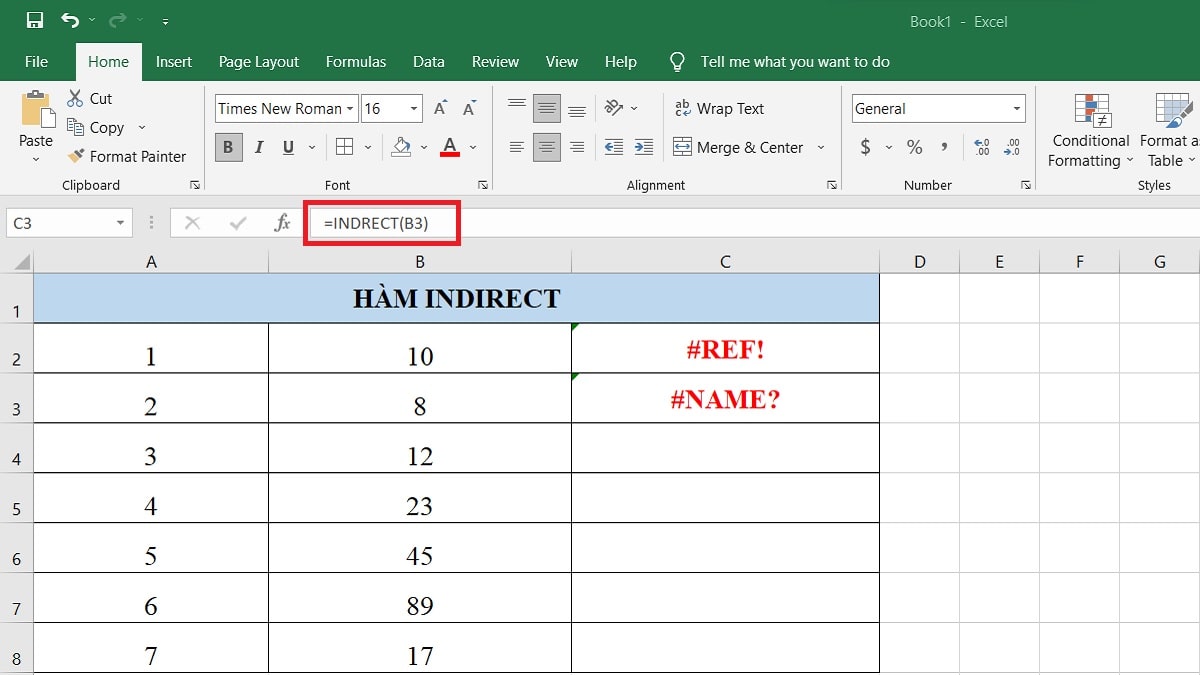Click the formula bar with =INDRECT(B3)
This screenshot has width=1200, height=675.
755,223
